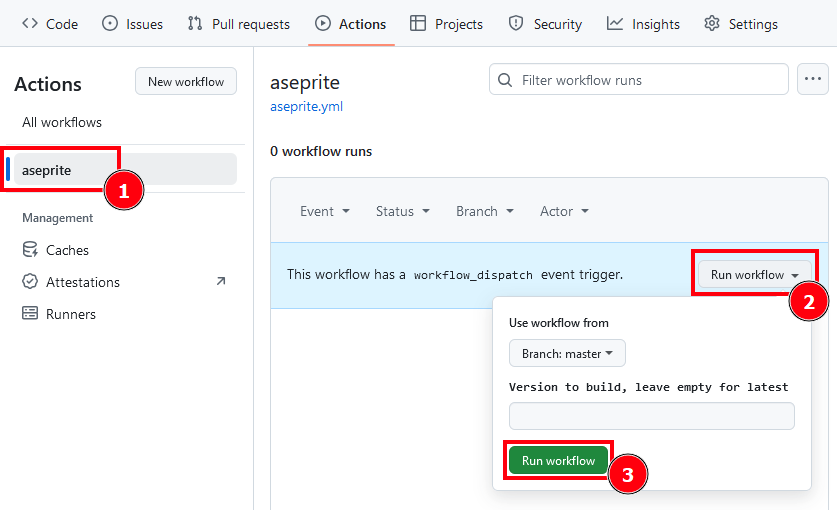Click "Version to build, leave empty for latest" label
The image size is (837, 510).
coord(649,387)
